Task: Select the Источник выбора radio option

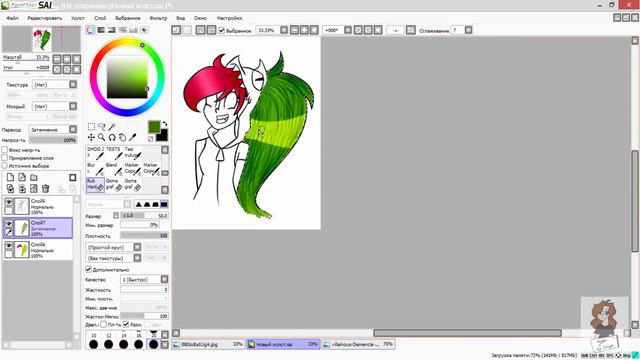Action: tap(5, 166)
